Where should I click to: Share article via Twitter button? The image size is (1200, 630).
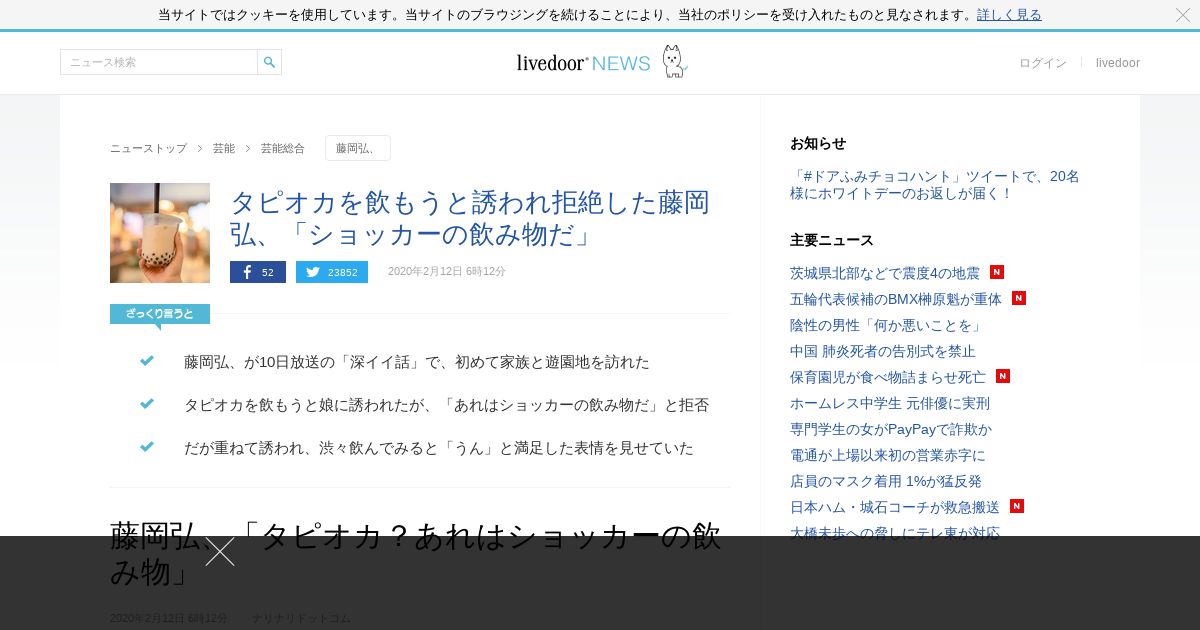pyautogui.click(x=332, y=272)
